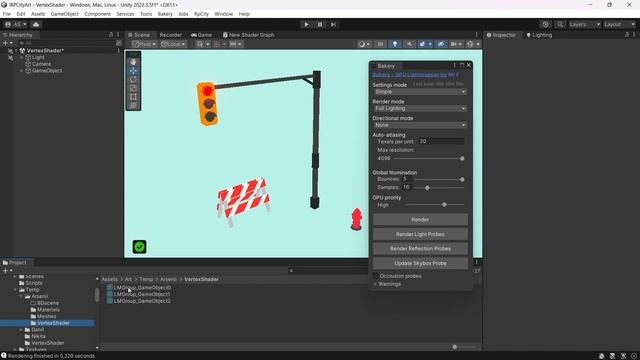Click the GPU priority slider handle
The height and width of the screenshot is (360, 640).
pyautogui.click(x=444, y=204)
